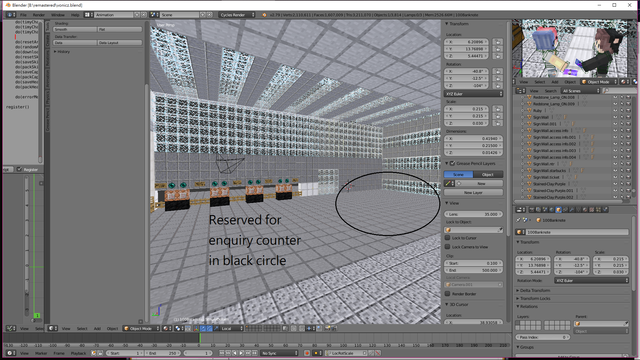Viewport: 640px width, 360px height.
Task: Open the Window menu
Action: [58, 15]
